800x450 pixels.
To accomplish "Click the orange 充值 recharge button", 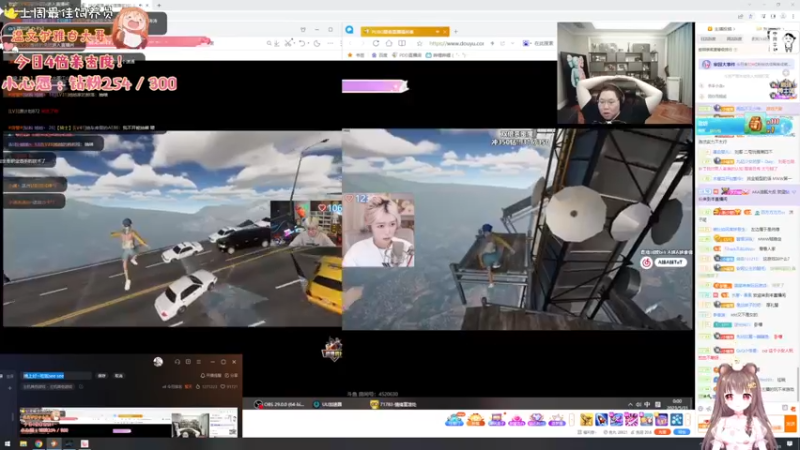I will pos(662,432).
